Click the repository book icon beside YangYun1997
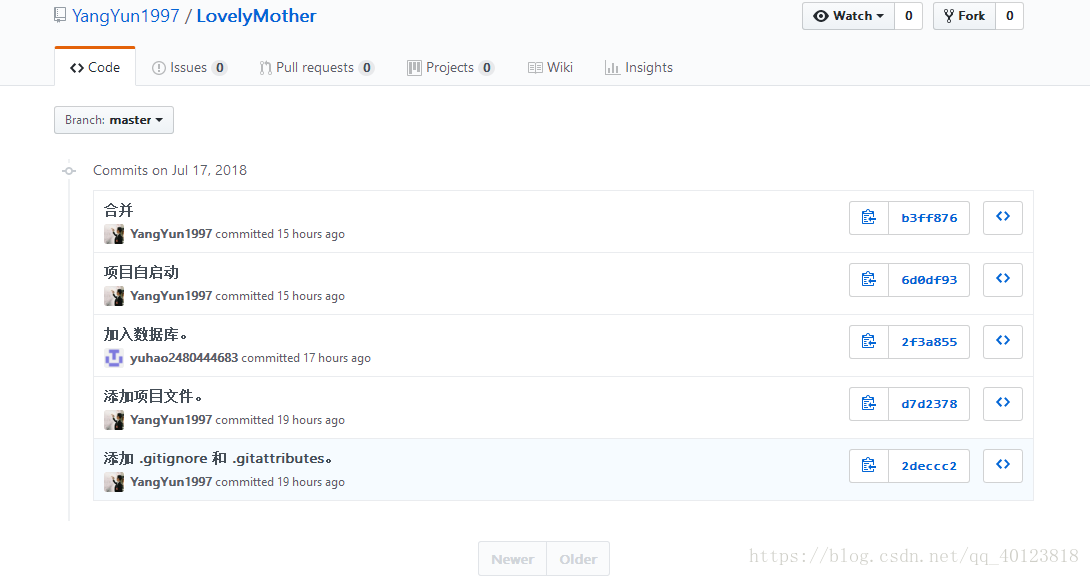 (x=60, y=15)
